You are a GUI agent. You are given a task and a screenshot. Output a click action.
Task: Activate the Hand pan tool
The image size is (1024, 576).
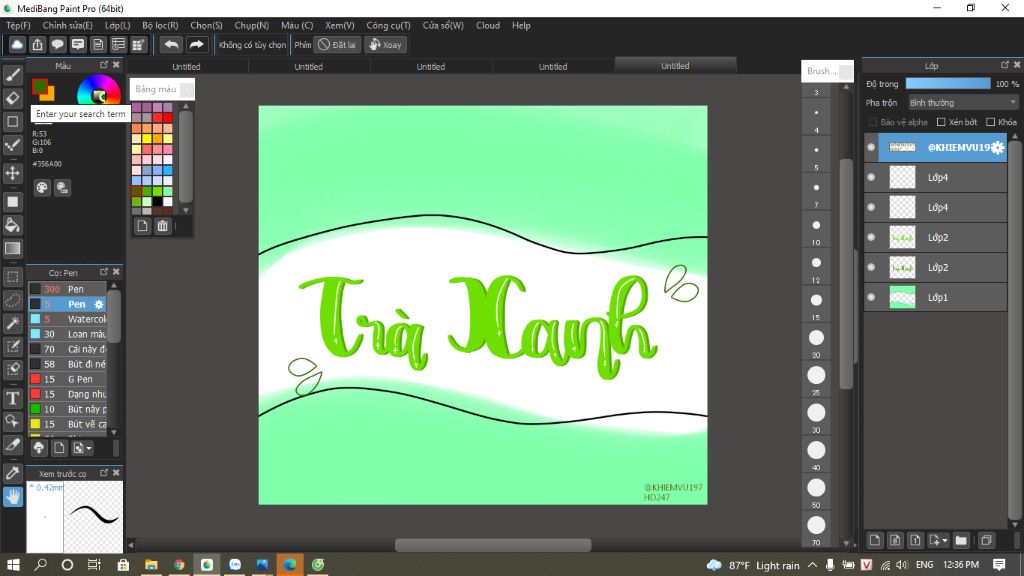pyautogui.click(x=12, y=497)
